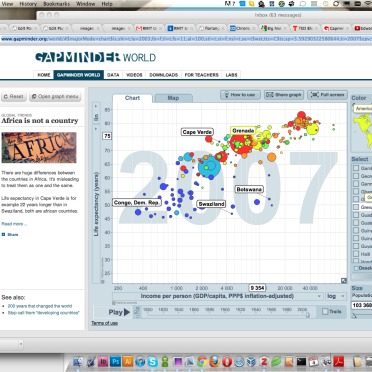The image size is (372, 372).
Task: Check the Haiti country checkbox
Action: 356,254
